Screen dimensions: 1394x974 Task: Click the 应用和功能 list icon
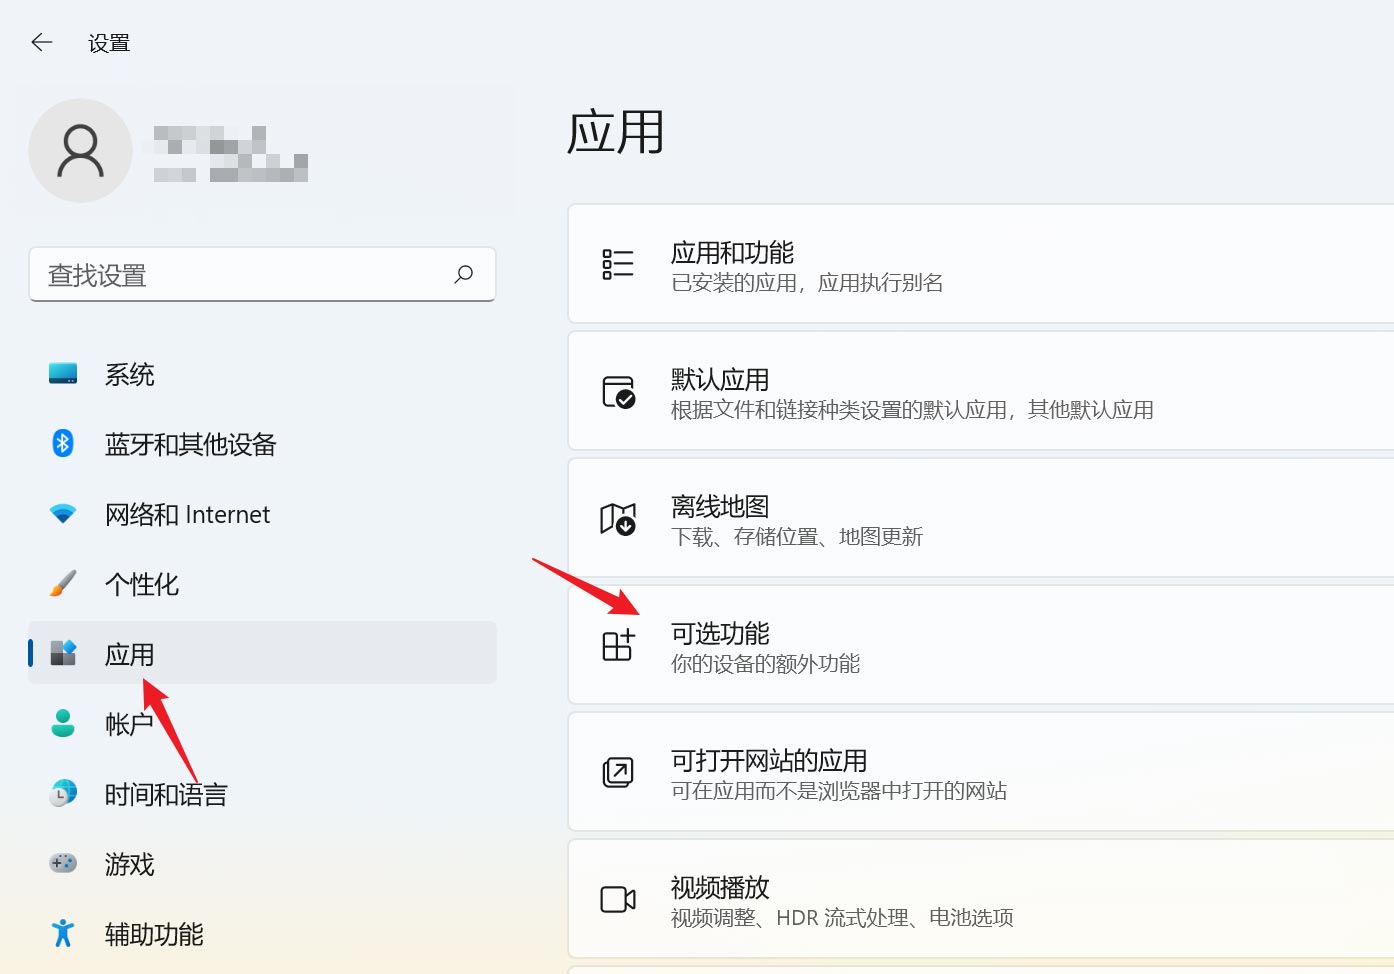pos(618,264)
